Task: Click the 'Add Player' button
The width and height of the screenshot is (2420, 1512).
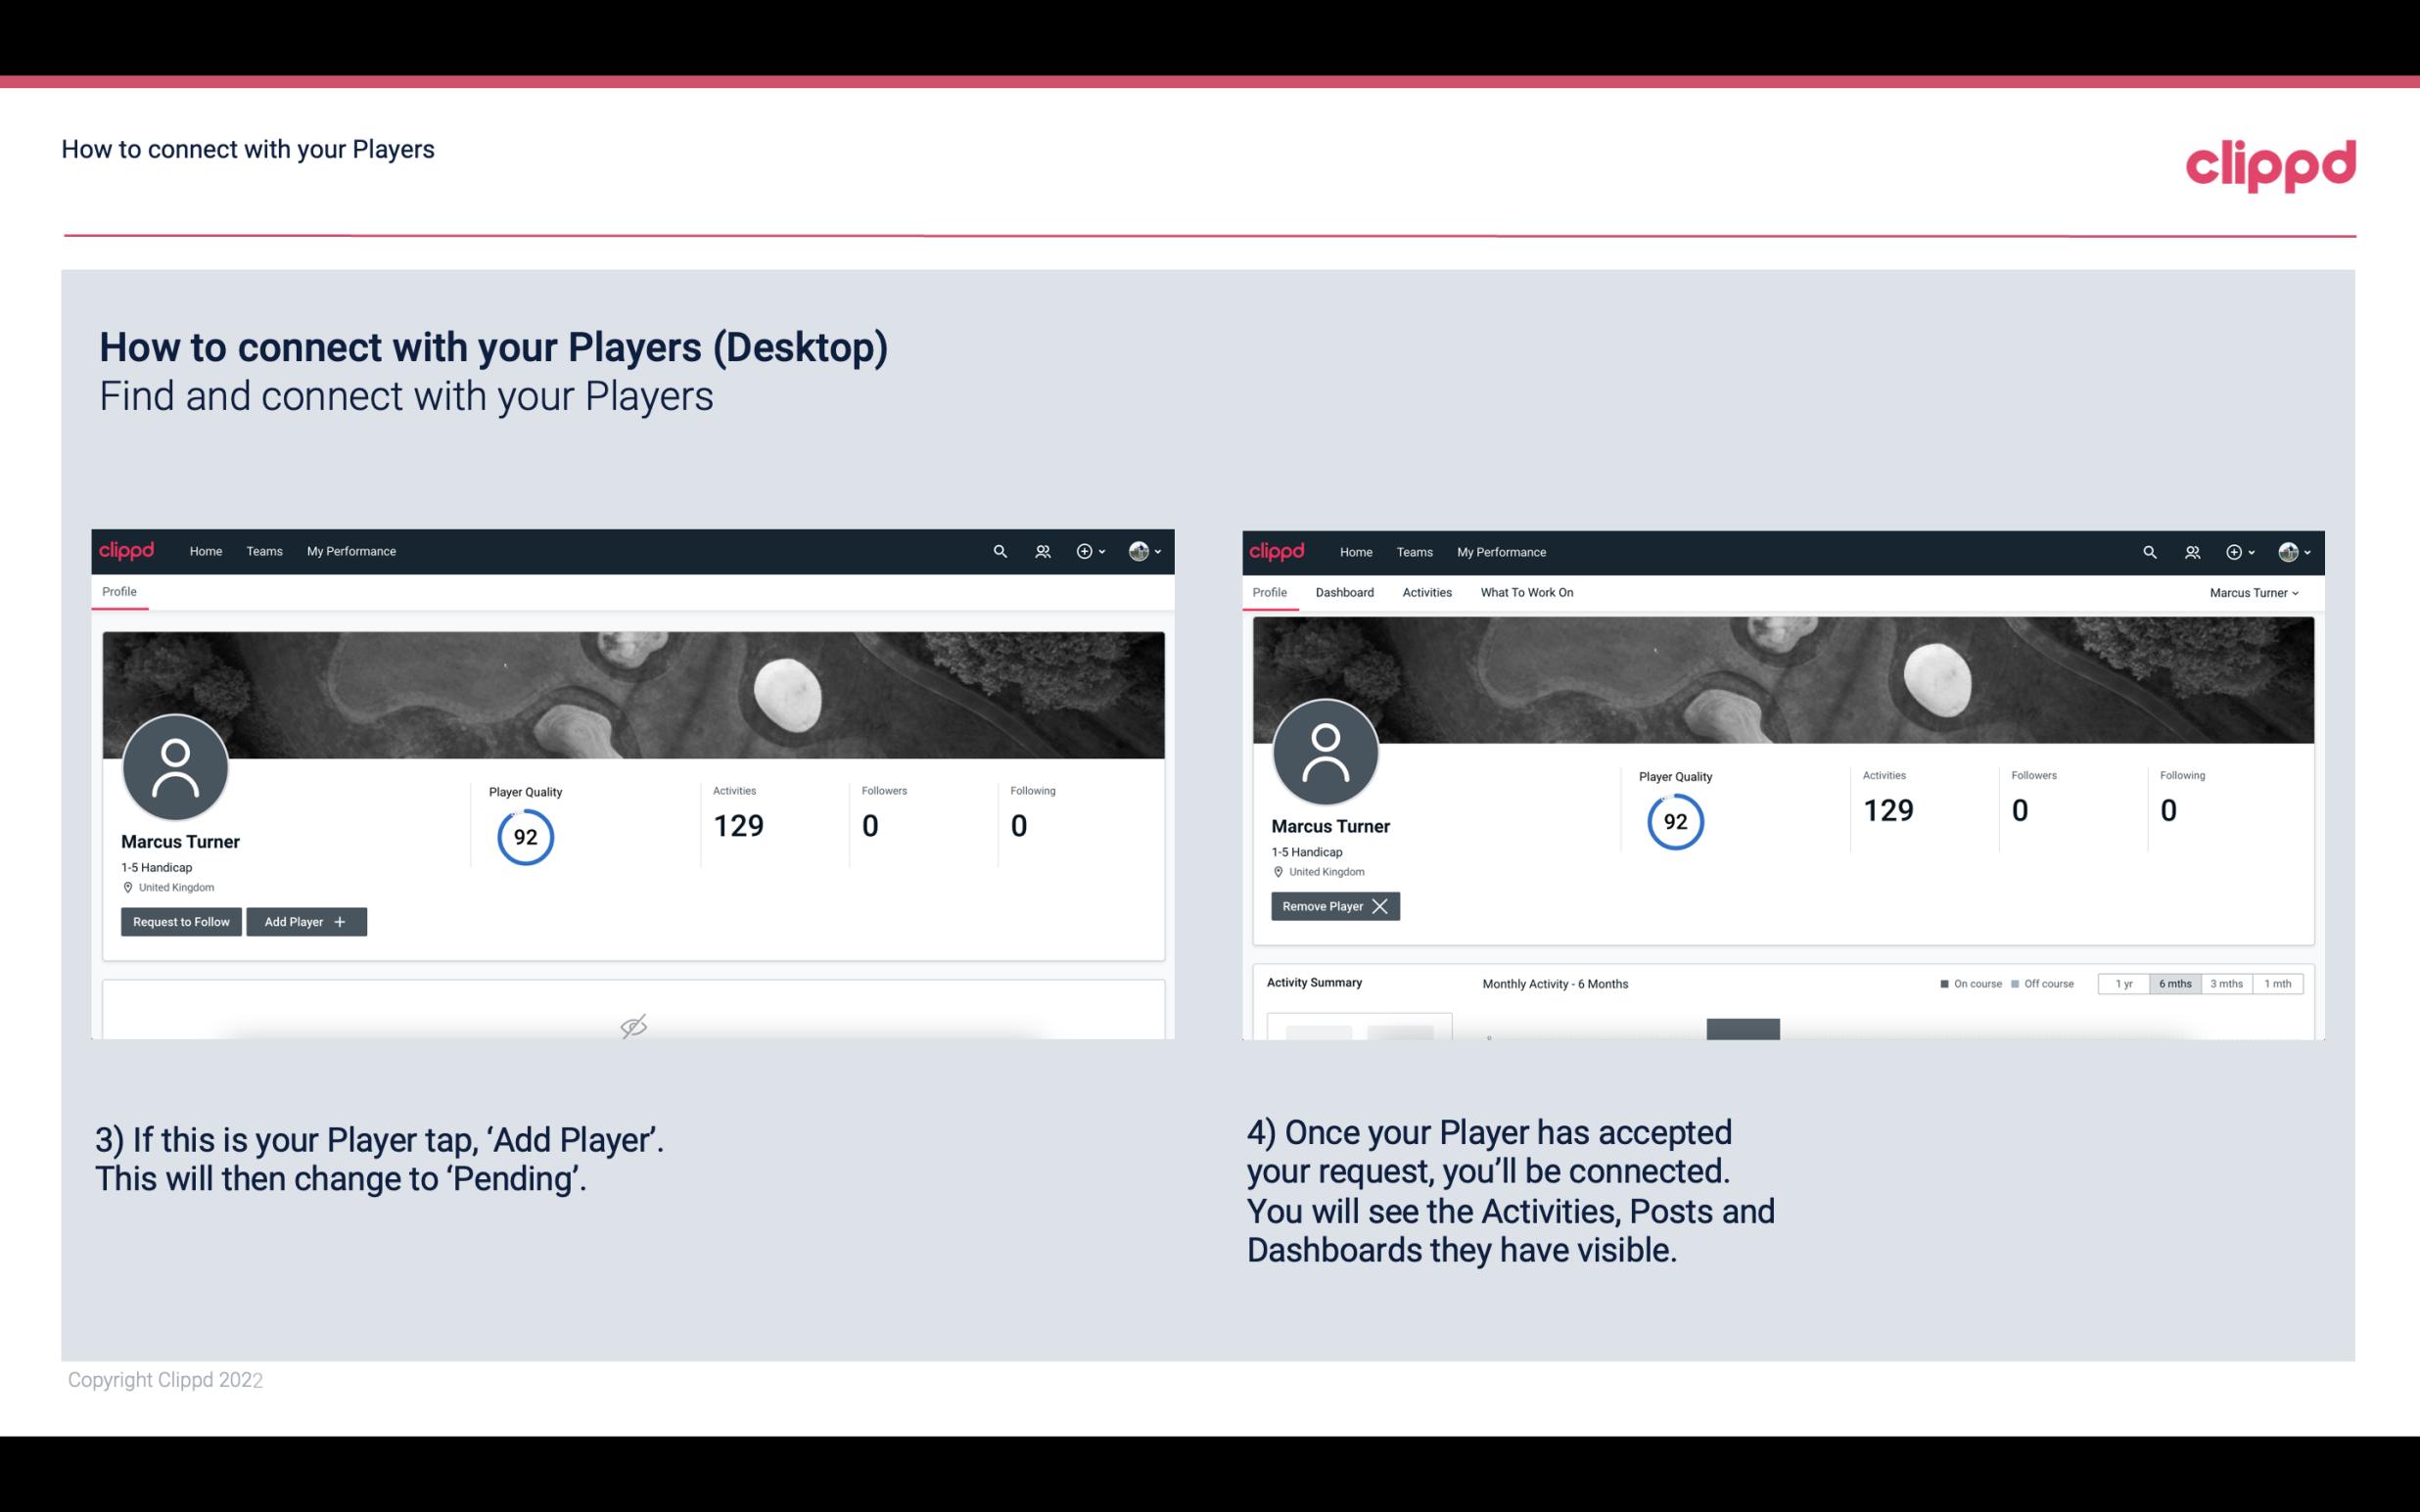Action: [x=306, y=920]
